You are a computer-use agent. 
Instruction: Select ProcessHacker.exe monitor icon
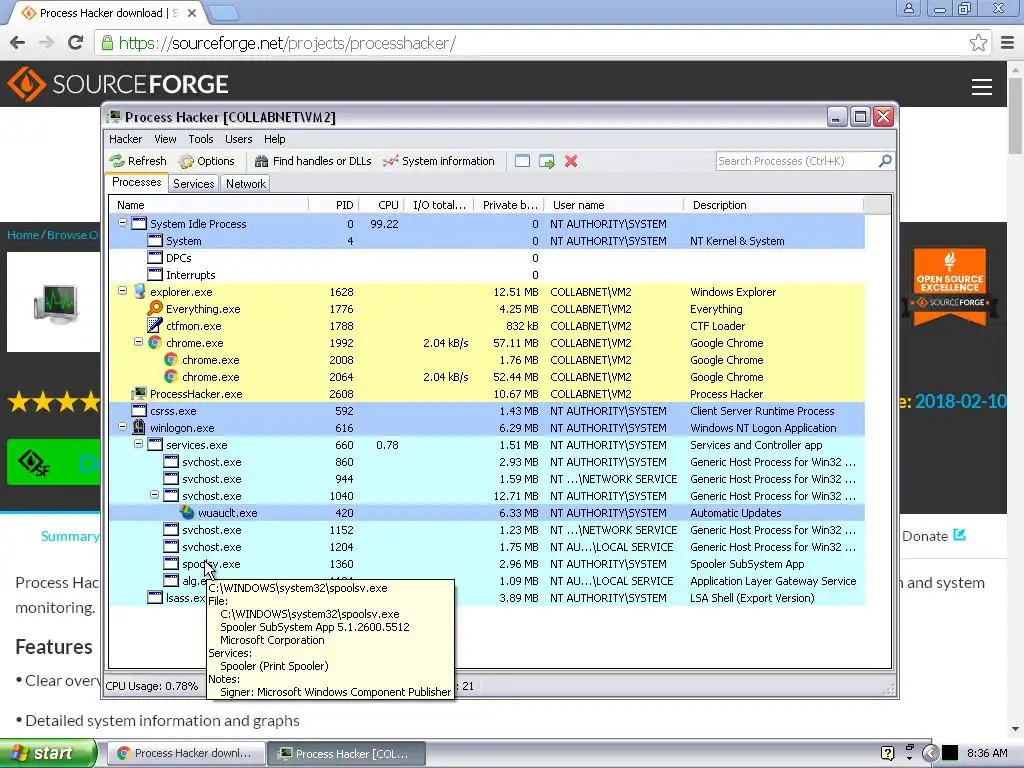pos(139,393)
